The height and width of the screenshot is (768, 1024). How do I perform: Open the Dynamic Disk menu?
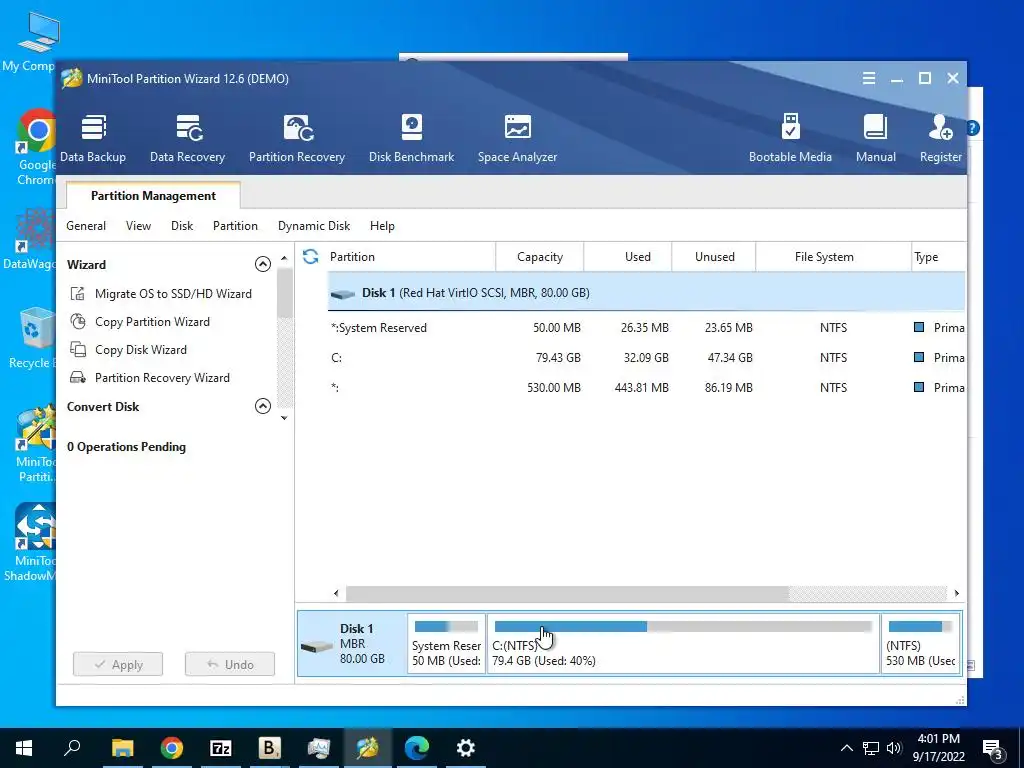[x=313, y=226]
